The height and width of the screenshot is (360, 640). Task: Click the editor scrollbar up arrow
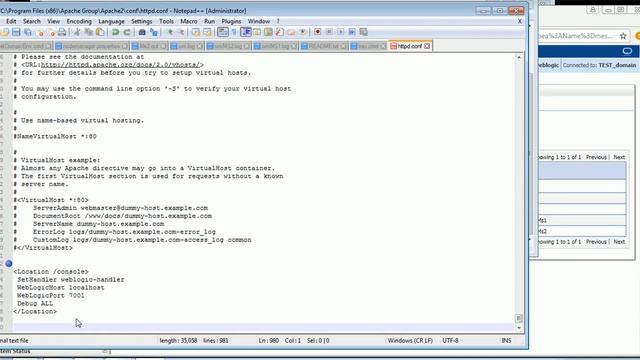(x=519, y=57)
